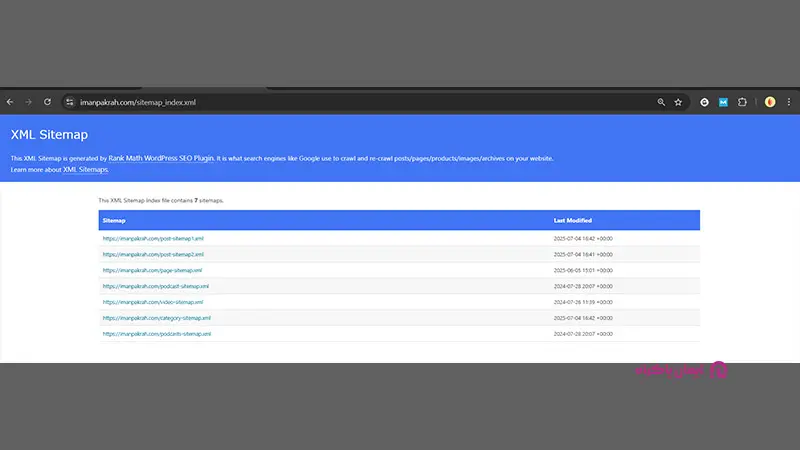This screenshot has height=450, width=800.
Task: Open the Chrome profile avatar
Action: 770,102
